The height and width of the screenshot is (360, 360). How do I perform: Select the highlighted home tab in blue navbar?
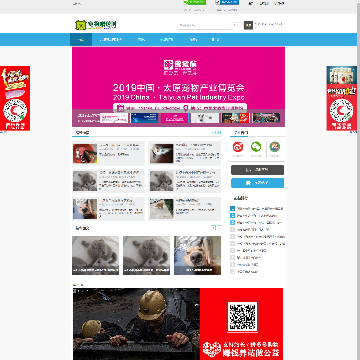click(x=81, y=40)
